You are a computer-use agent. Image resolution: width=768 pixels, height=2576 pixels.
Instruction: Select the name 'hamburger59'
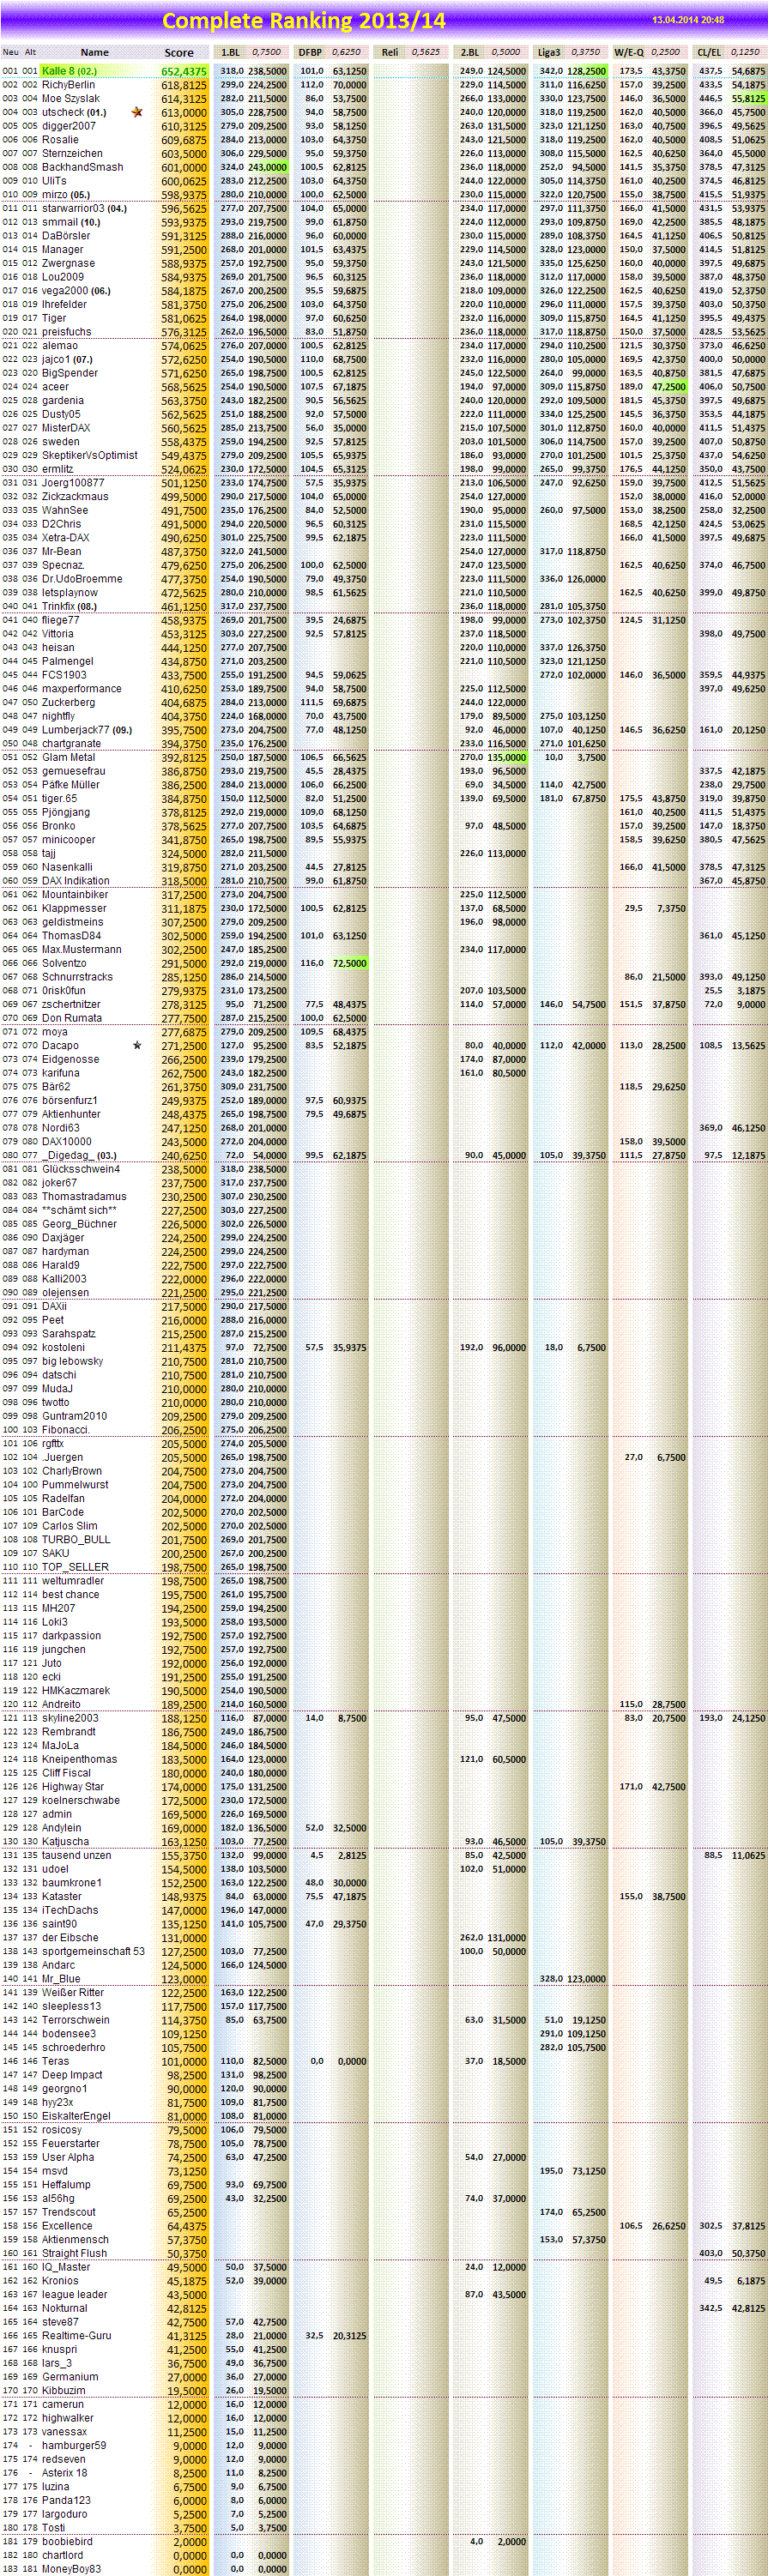coord(73,2445)
